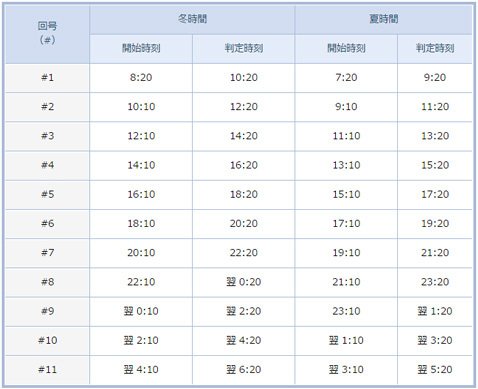
Task: Select the #5 row label
Action: coord(47,195)
